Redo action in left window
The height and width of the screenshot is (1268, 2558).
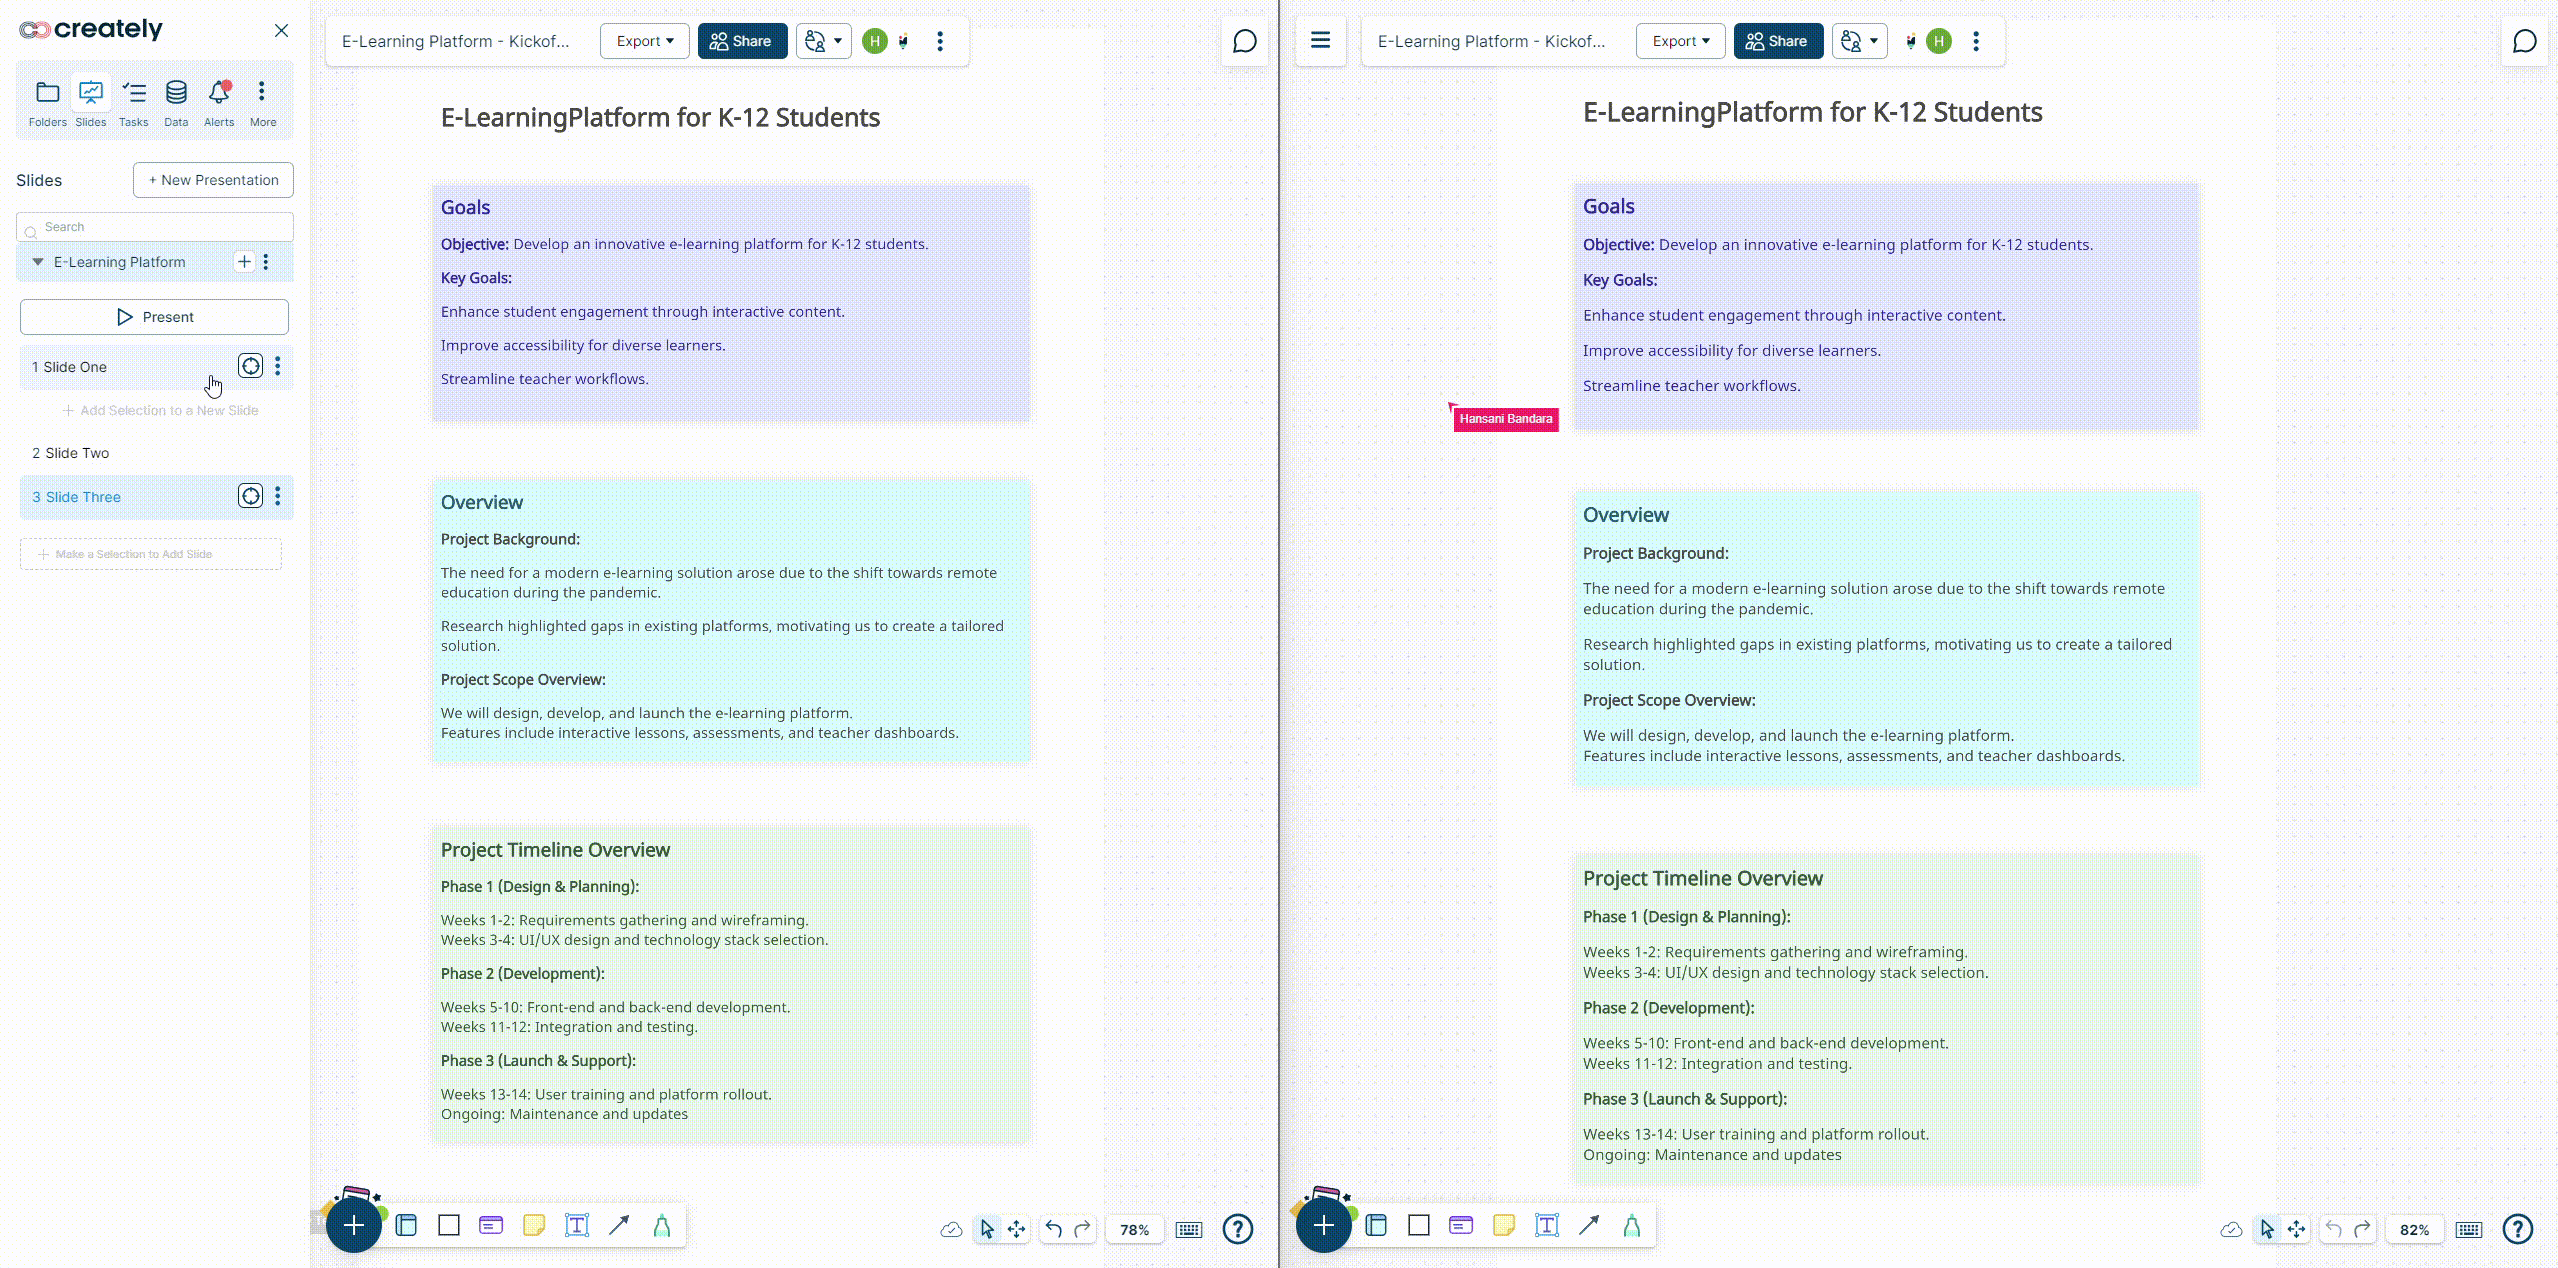pyautogui.click(x=1082, y=1229)
